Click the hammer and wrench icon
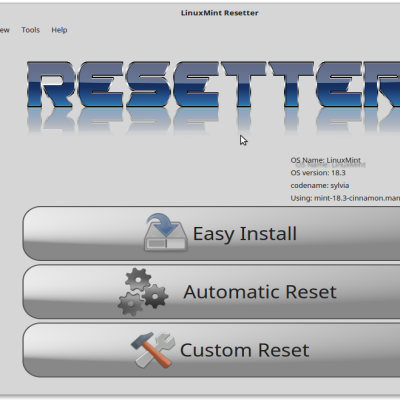The image size is (400, 400). (153, 350)
